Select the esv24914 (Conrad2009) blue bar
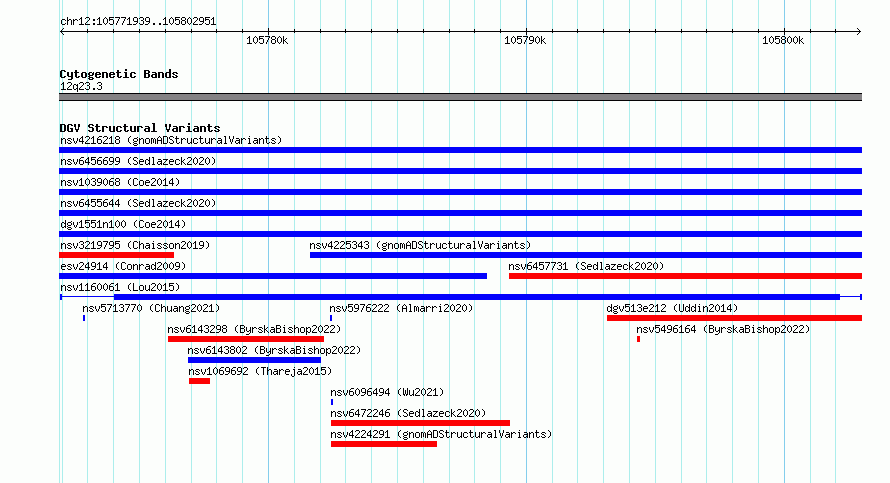890x483 pixels. [x=273, y=276]
